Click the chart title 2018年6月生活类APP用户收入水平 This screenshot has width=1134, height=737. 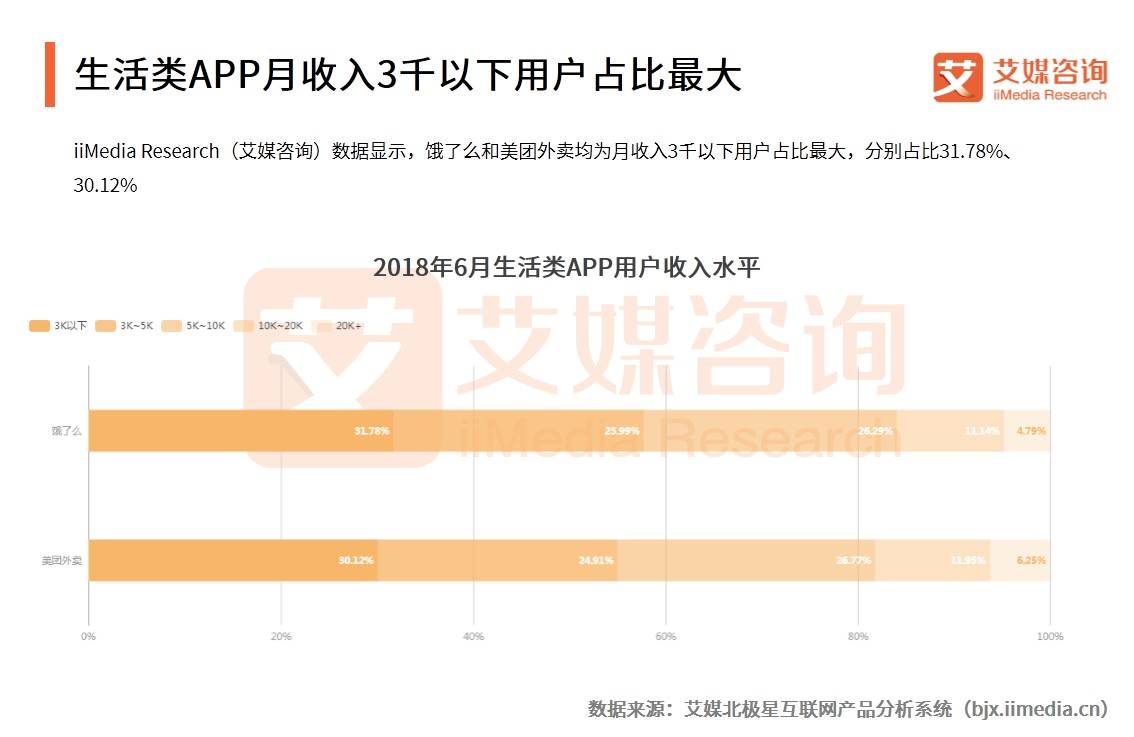pos(567,267)
